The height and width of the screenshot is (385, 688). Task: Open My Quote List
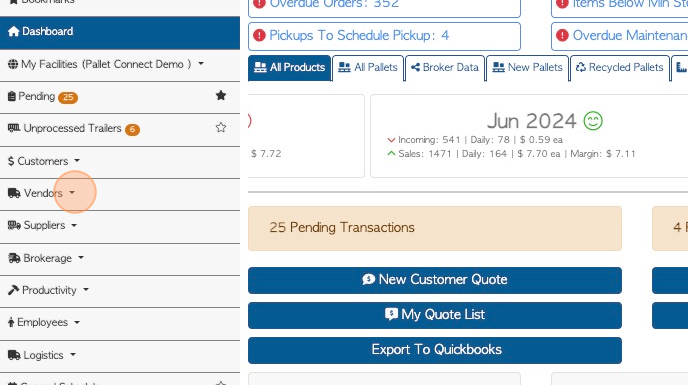click(x=435, y=316)
